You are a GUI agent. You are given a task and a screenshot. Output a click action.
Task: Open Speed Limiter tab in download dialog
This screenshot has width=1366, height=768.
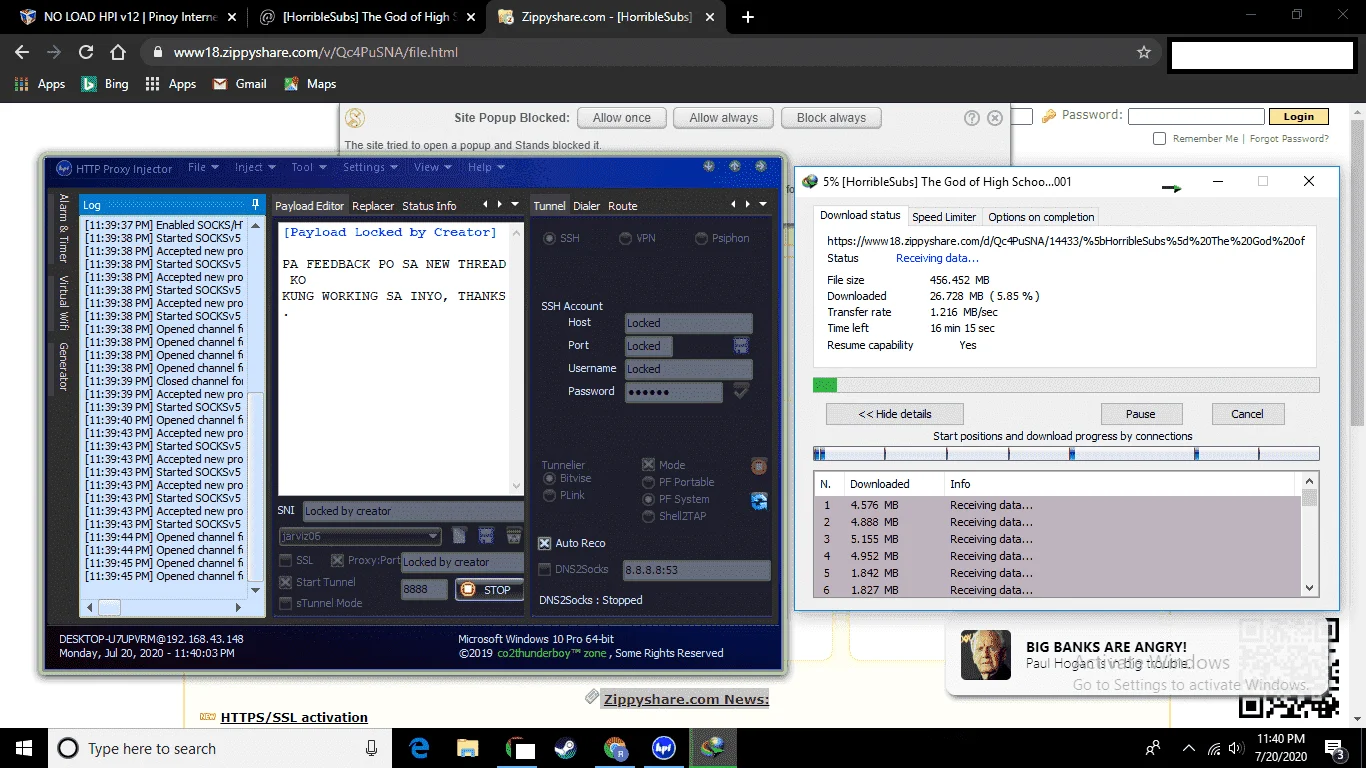click(x=944, y=217)
